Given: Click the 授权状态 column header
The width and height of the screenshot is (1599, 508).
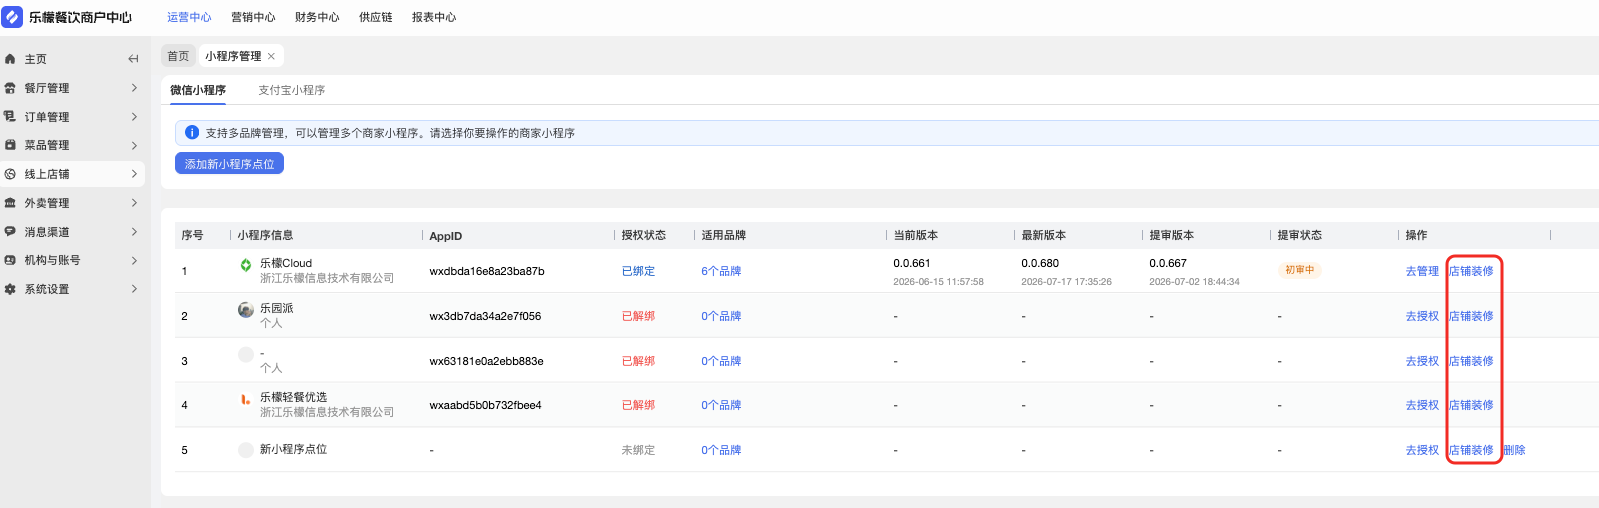Looking at the screenshot, I should tap(643, 235).
